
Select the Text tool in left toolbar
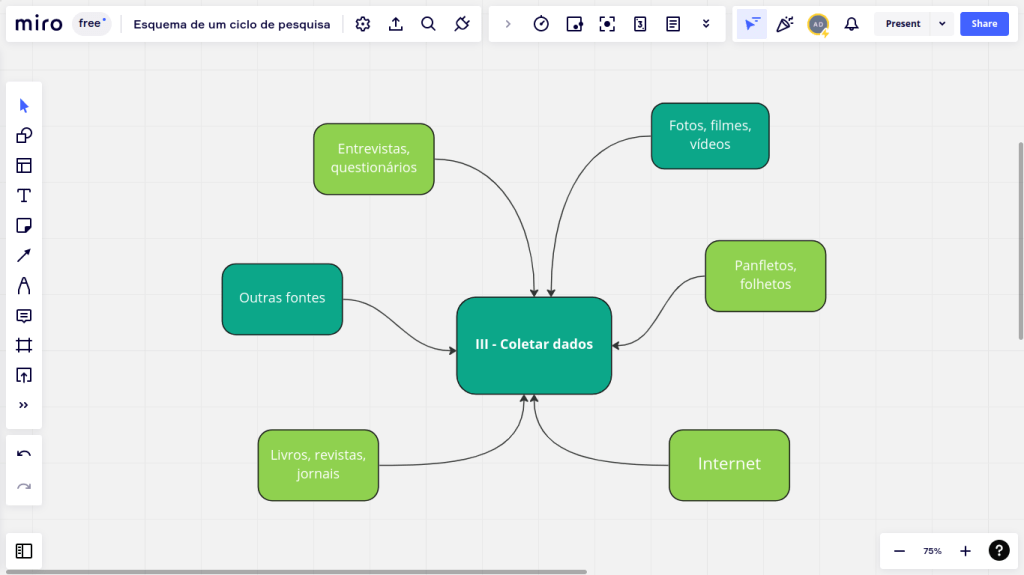(x=24, y=196)
